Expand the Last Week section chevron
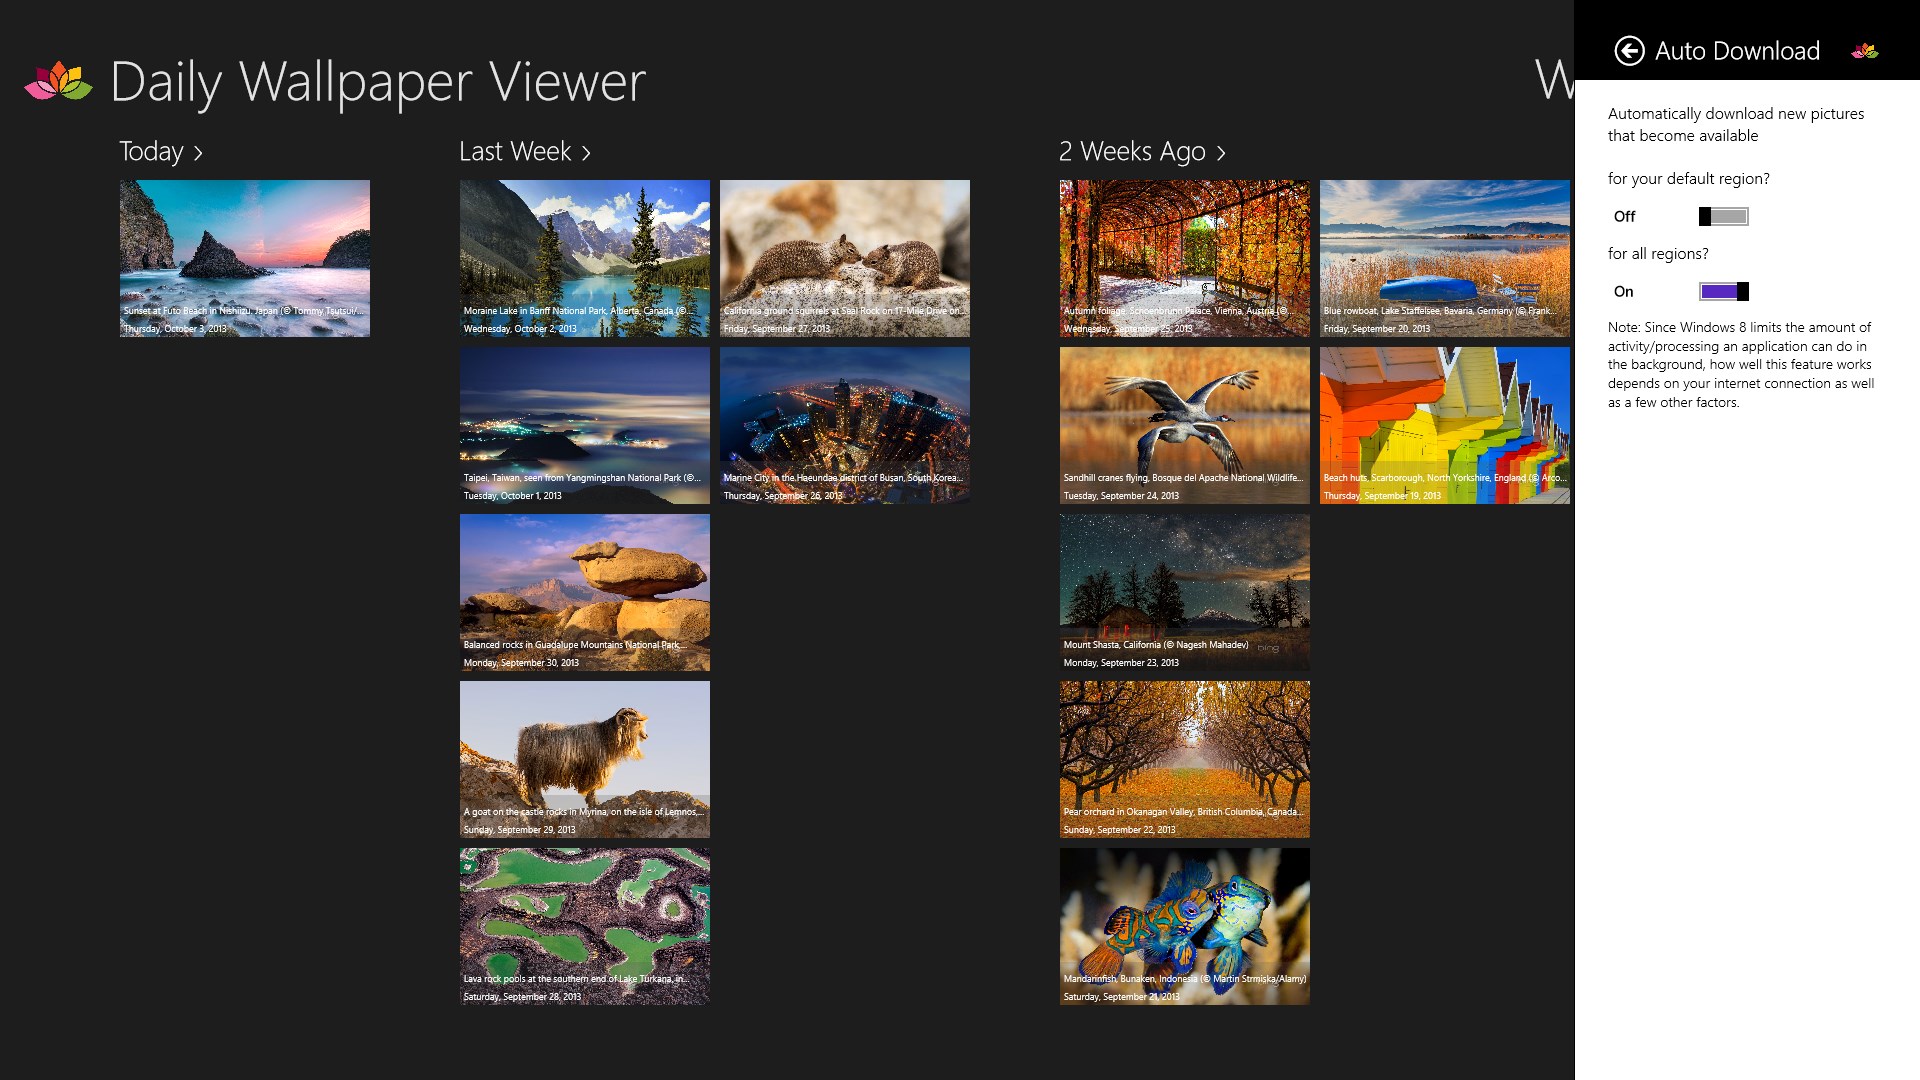This screenshot has height=1080, width=1920. click(586, 153)
